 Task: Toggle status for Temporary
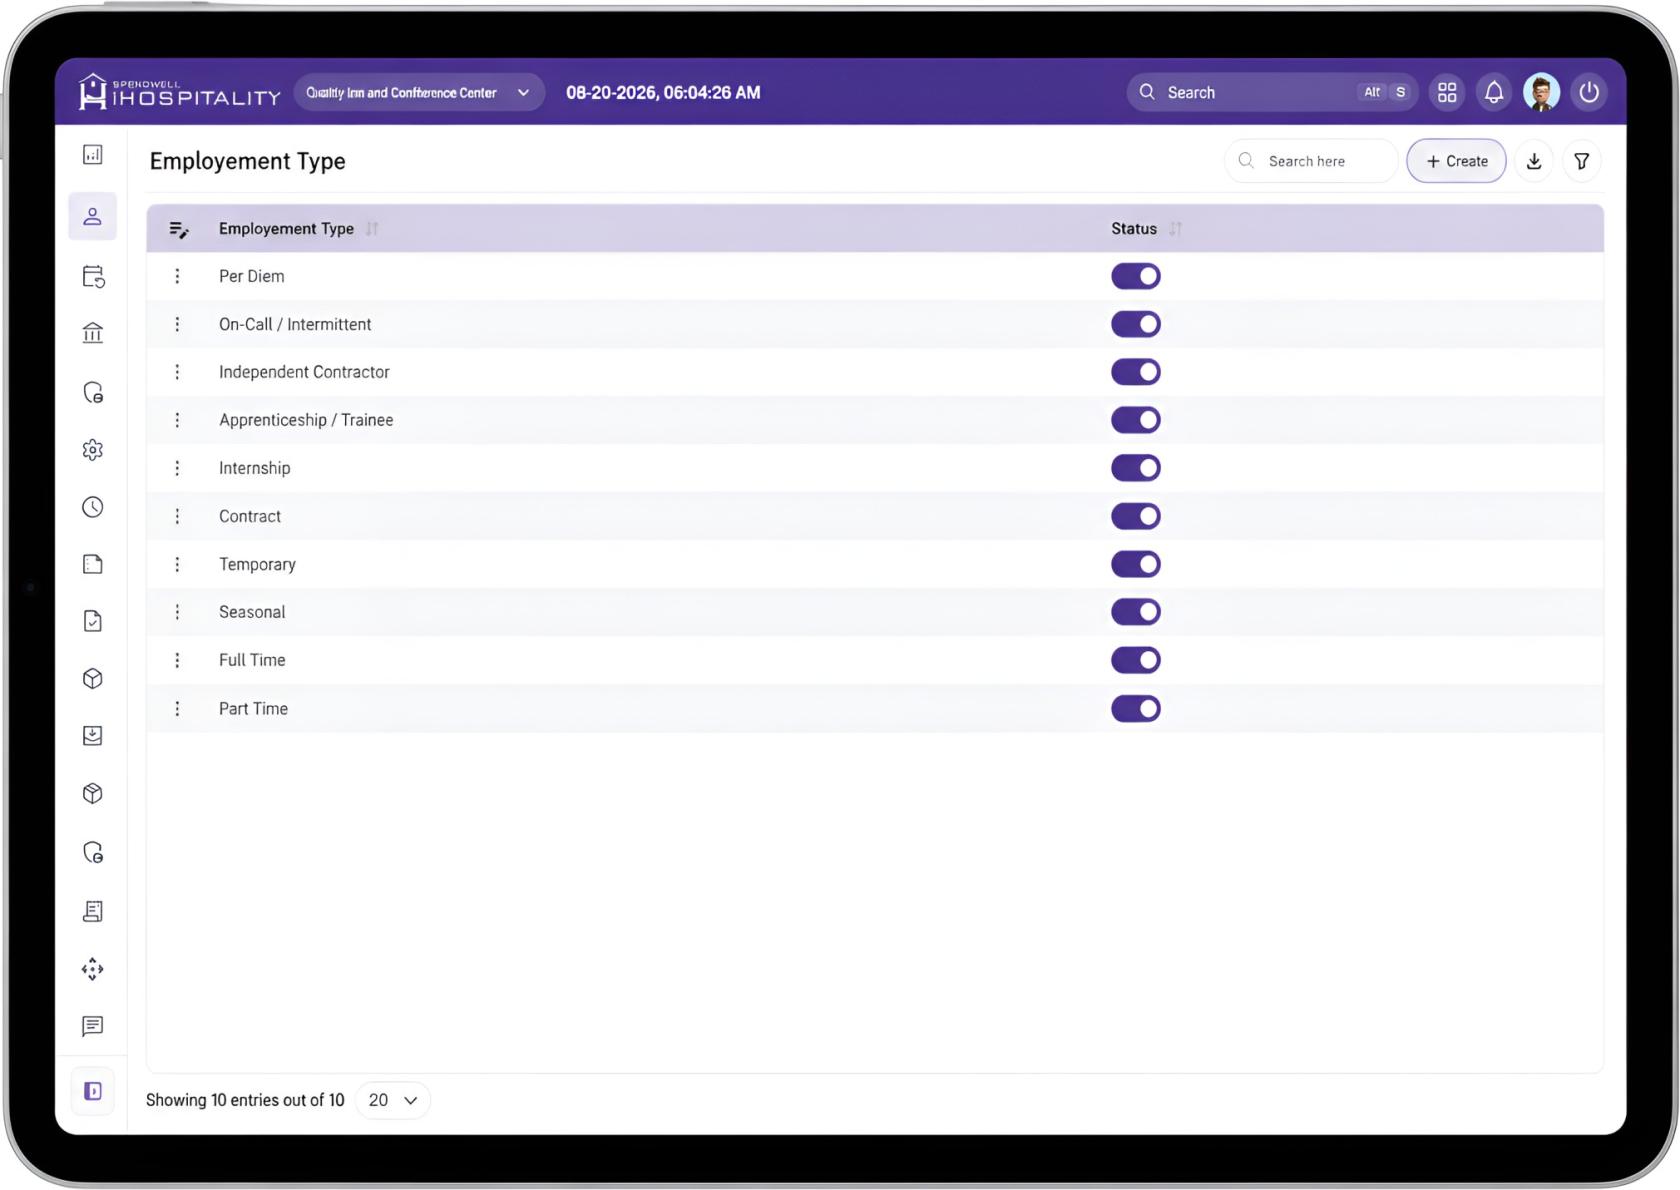tap(1136, 564)
